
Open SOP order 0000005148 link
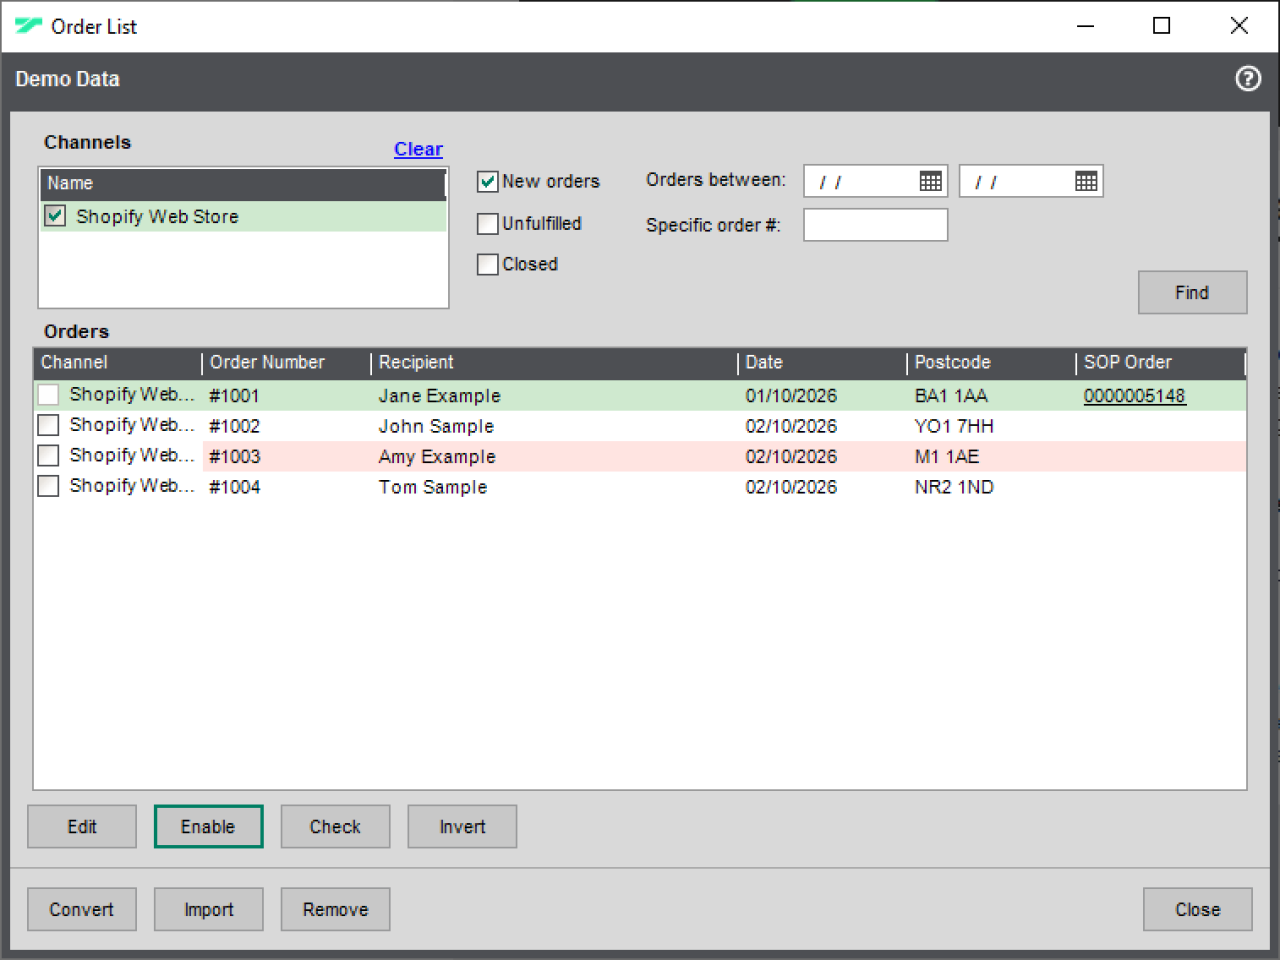(x=1134, y=396)
